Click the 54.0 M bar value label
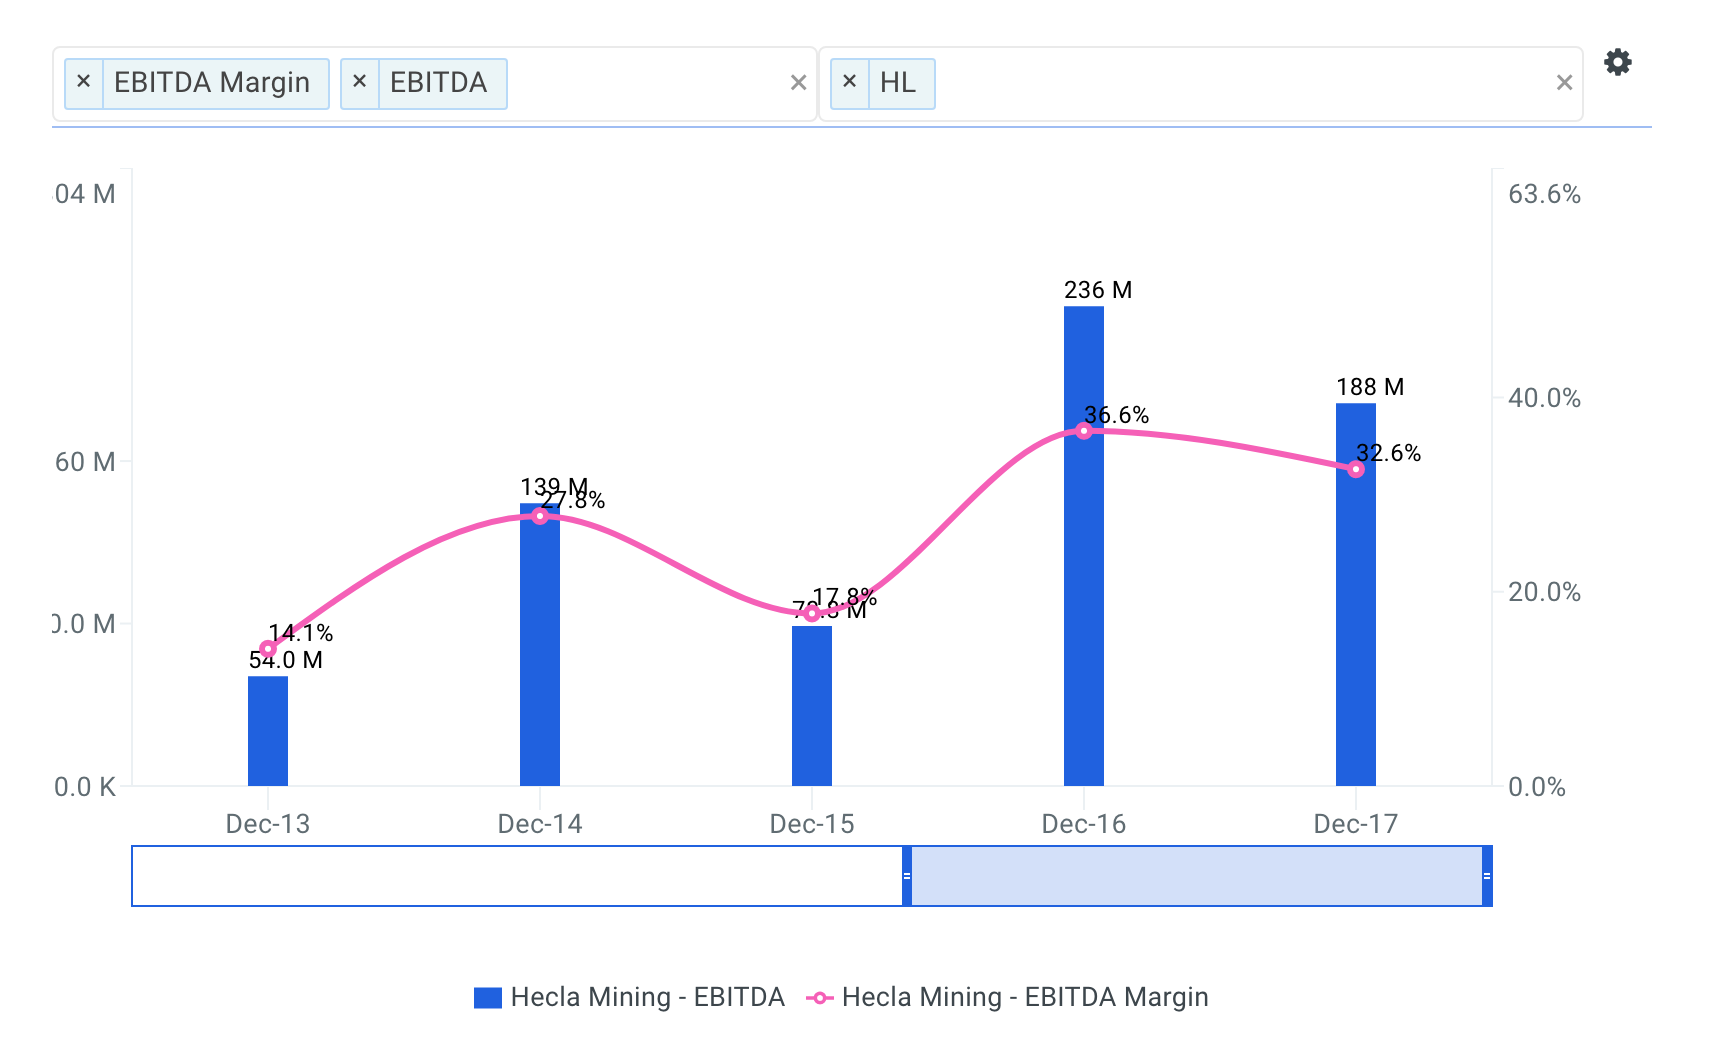The height and width of the screenshot is (1060, 1728). tap(286, 660)
